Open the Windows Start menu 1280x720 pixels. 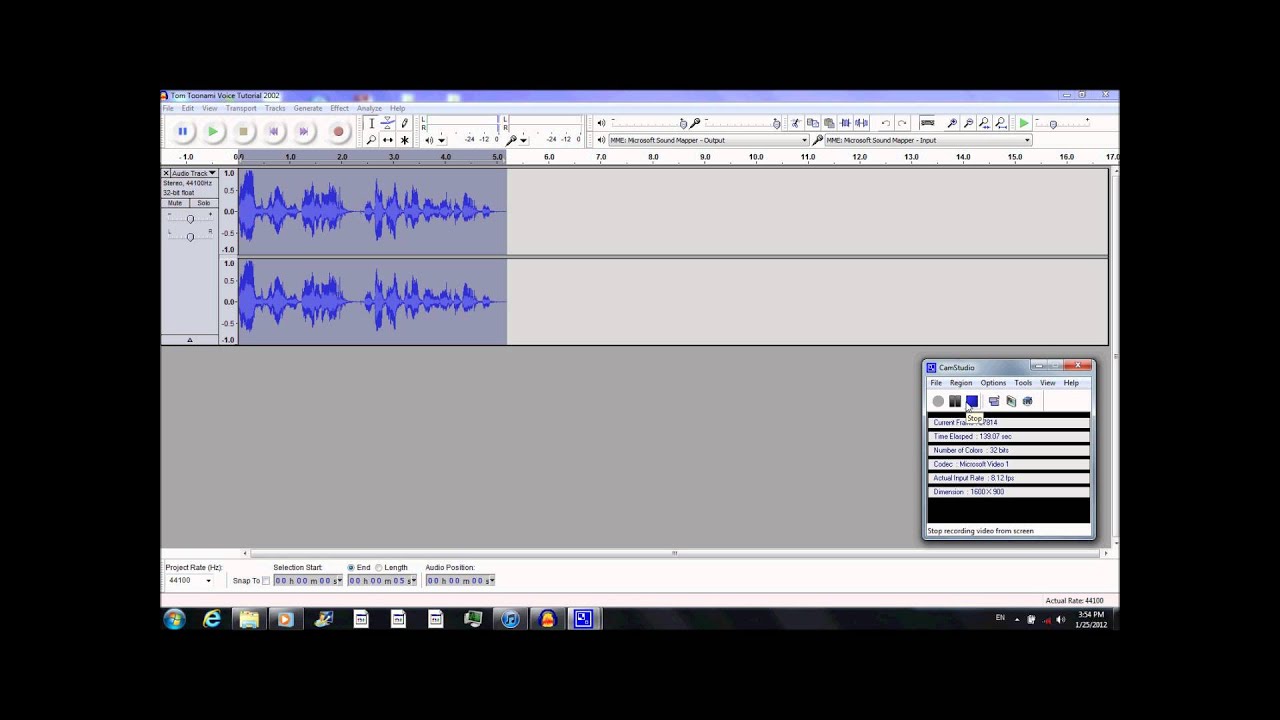point(175,619)
